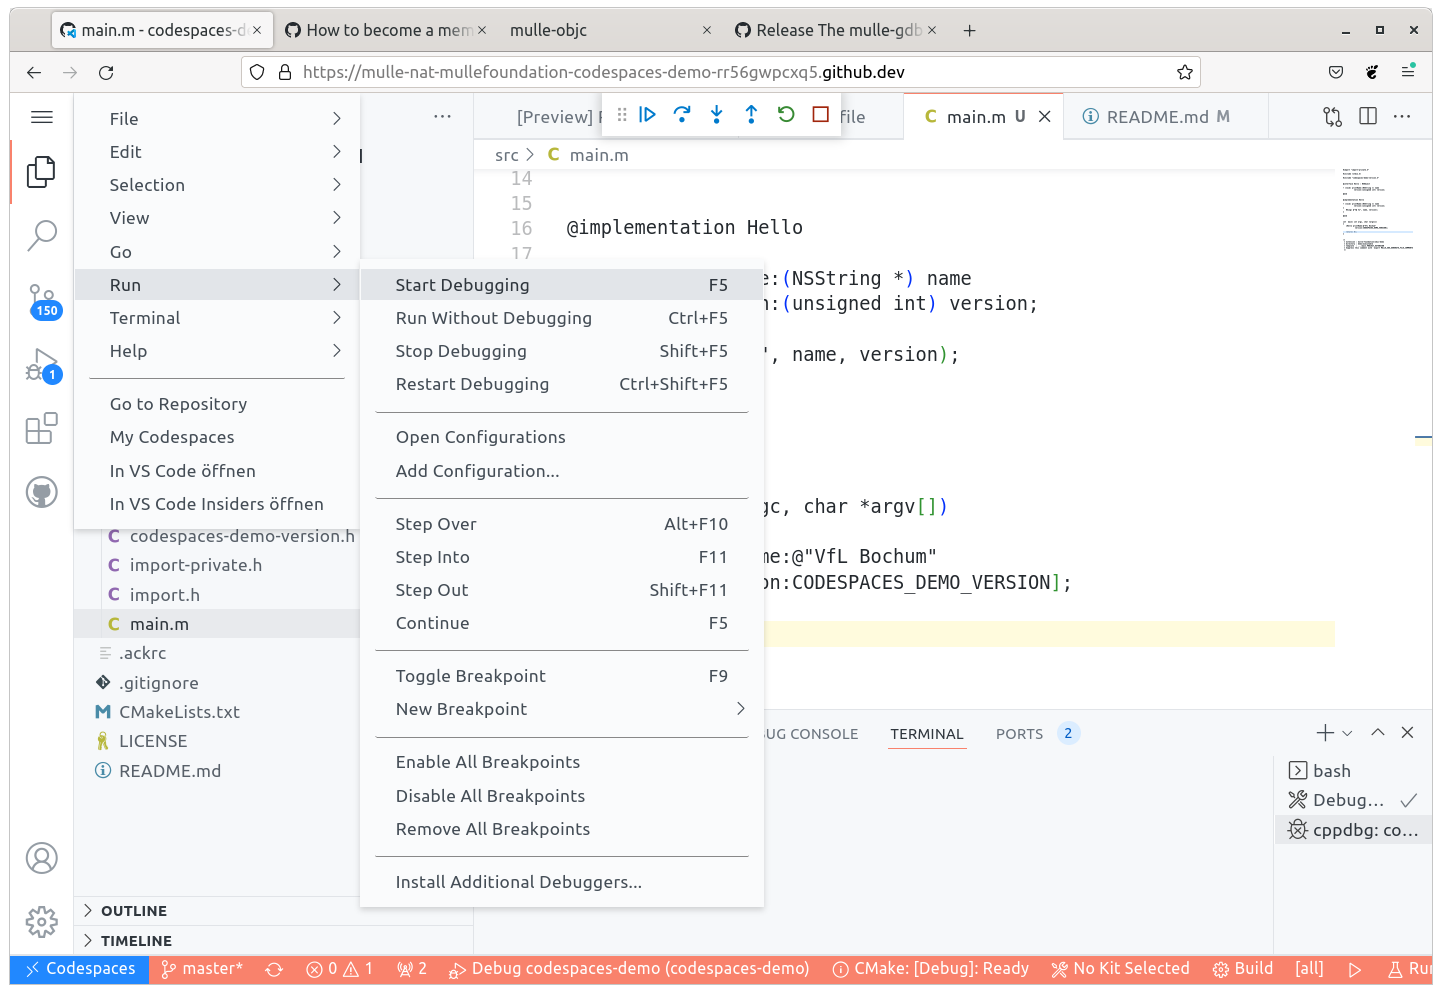Viewport: 1442px width, 994px height.
Task: Choose Start Debugging from Run menu
Action: [x=562, y=285]
